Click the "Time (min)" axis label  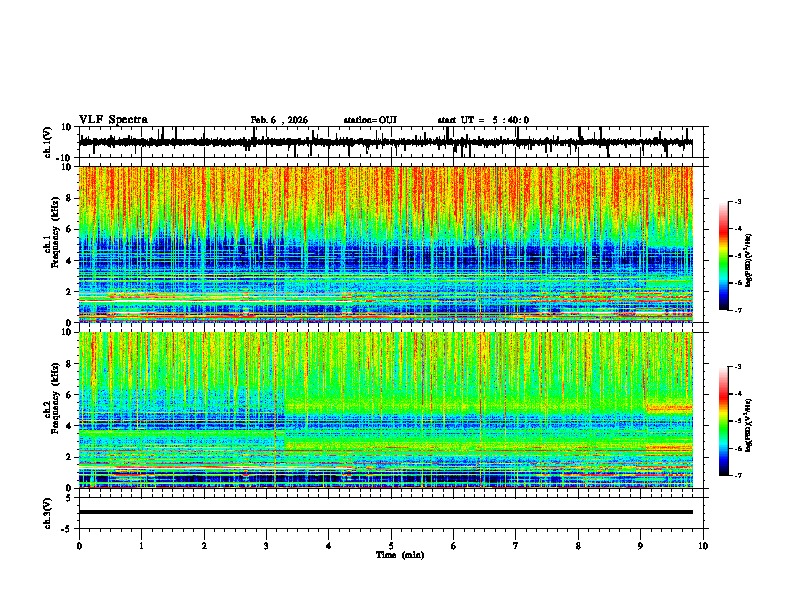(x=400, y=555)
